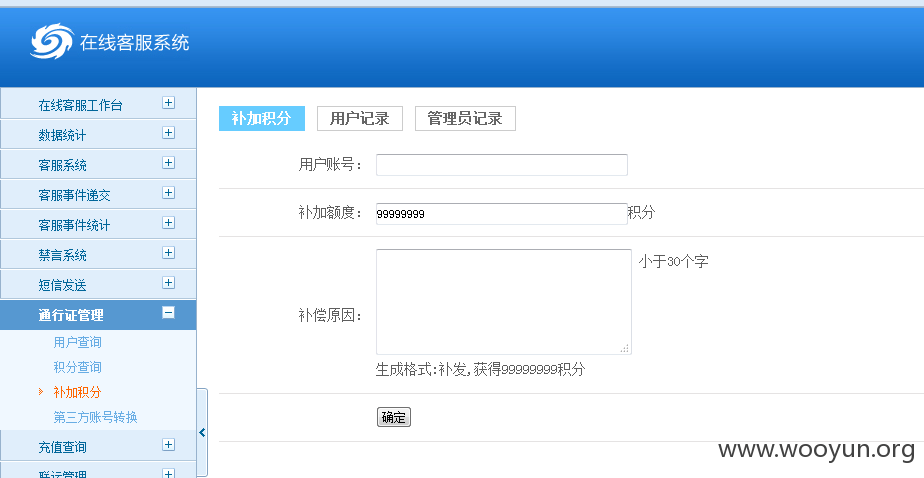Expand 客服事件递交 with its plus icon
924x478 pixels.
[169, 193]
